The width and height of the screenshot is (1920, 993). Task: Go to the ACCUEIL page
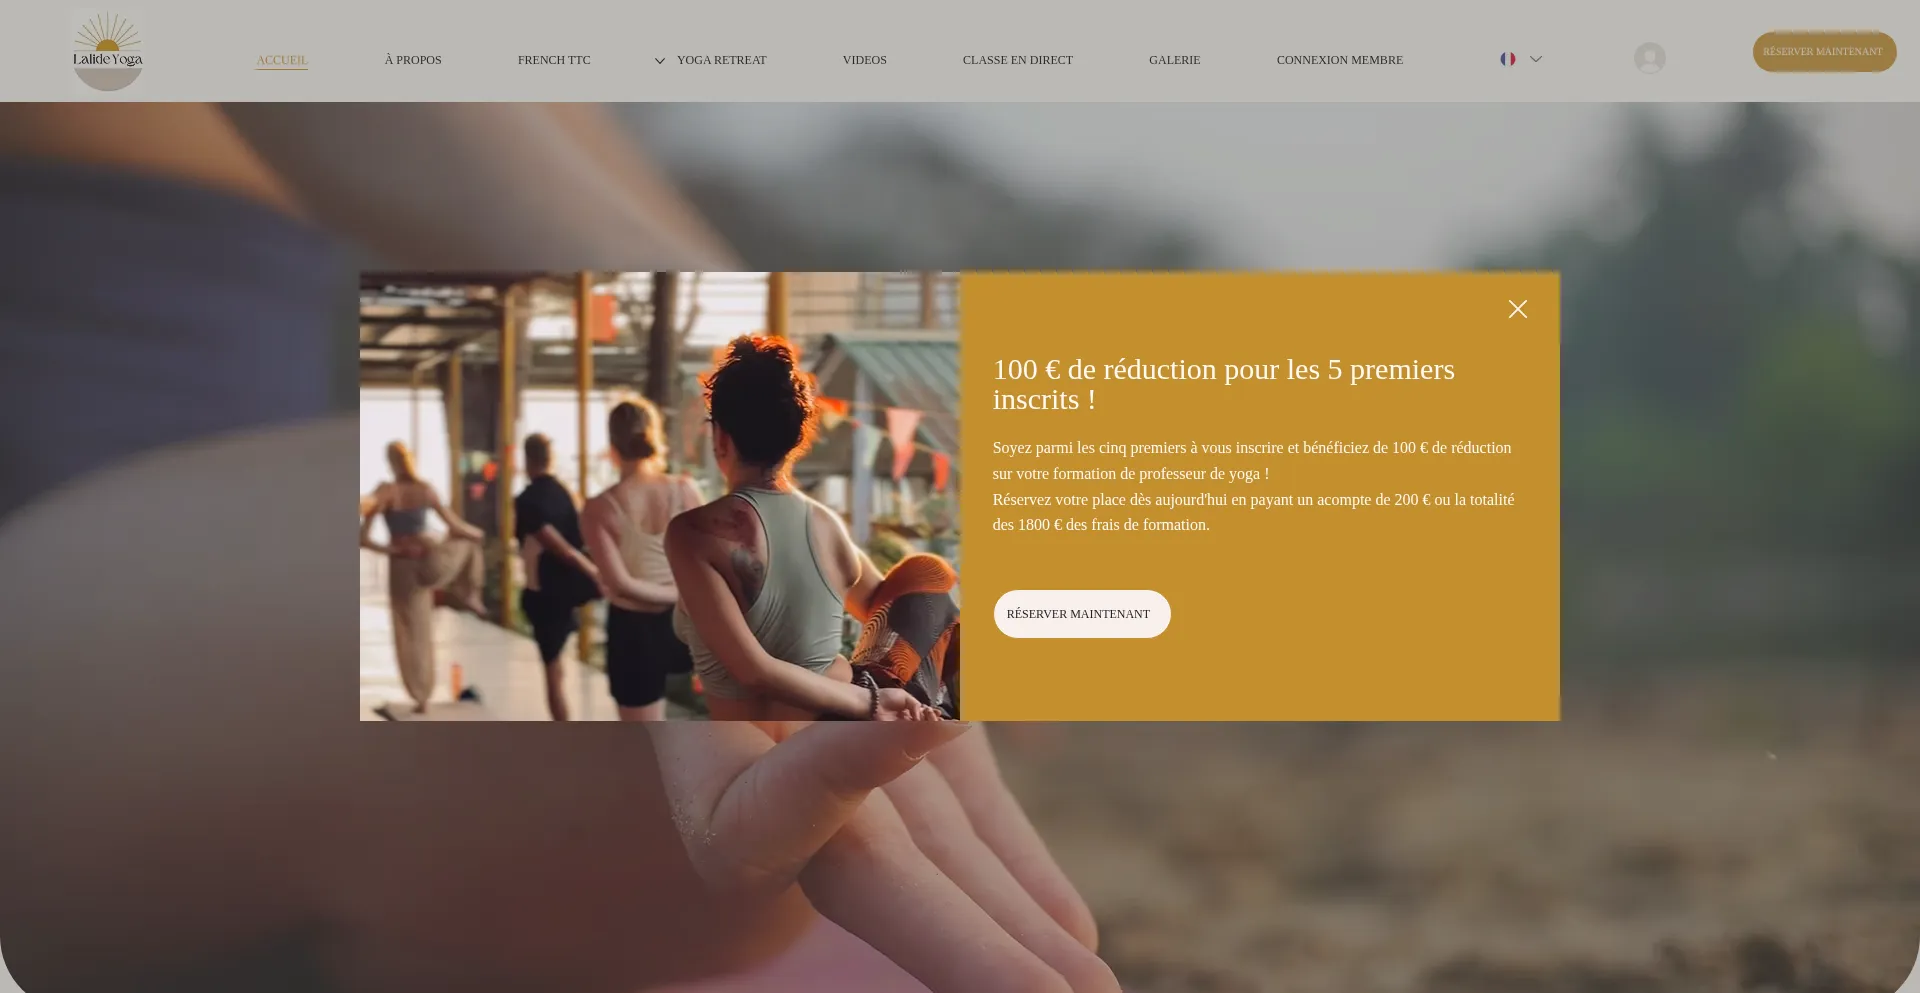tap(282, 60)
